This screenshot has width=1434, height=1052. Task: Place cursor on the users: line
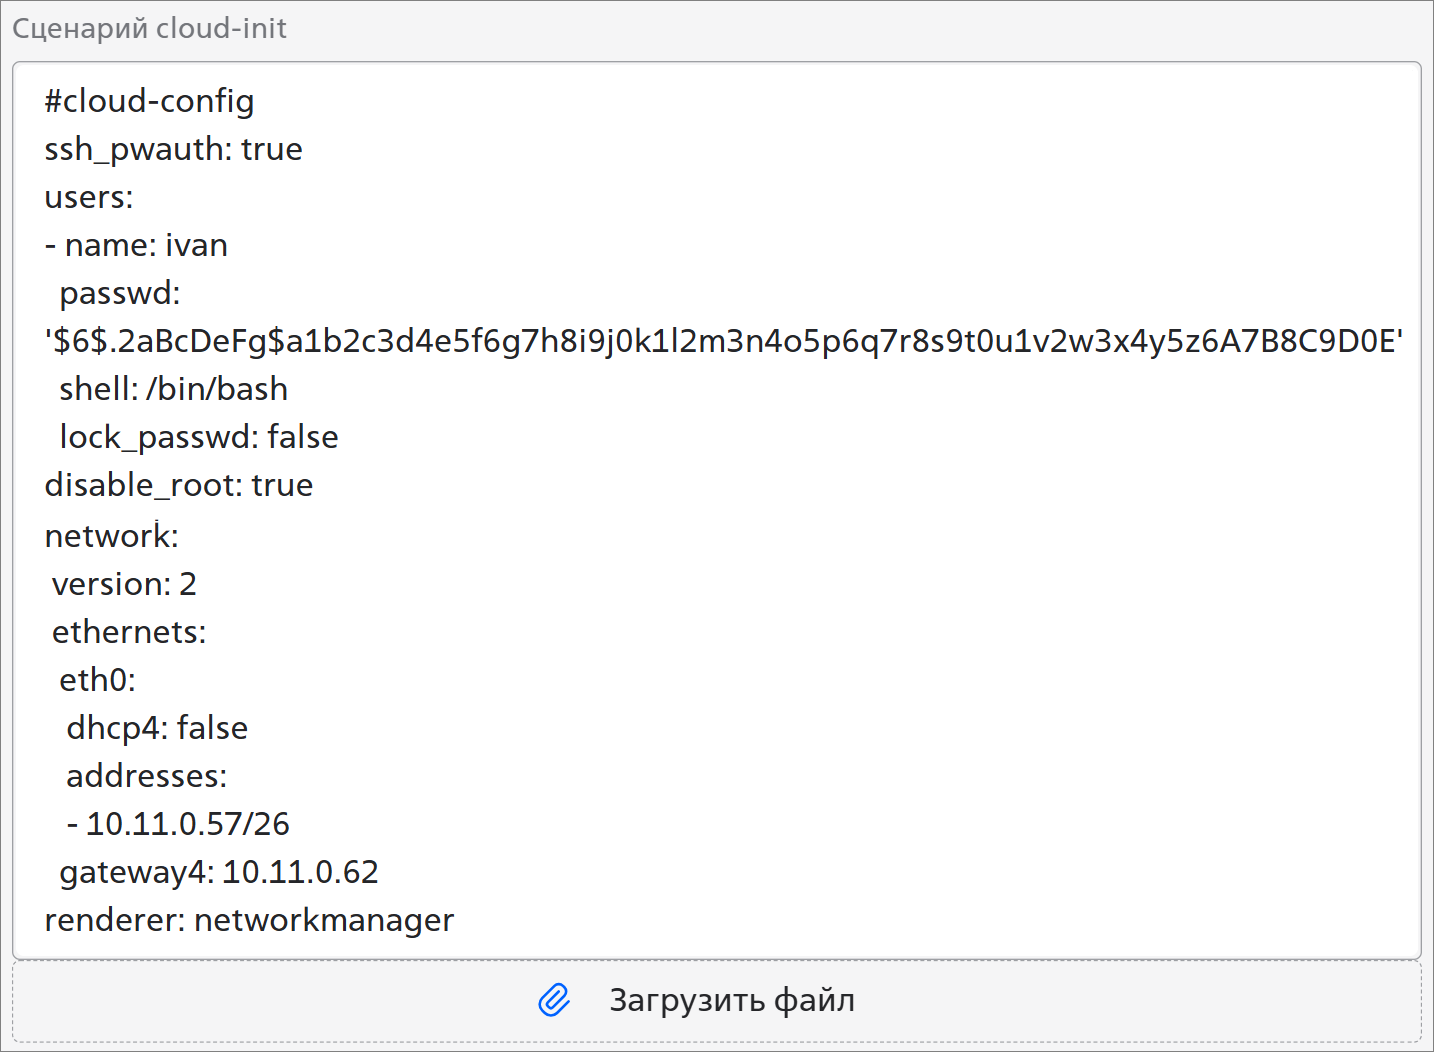89,197
